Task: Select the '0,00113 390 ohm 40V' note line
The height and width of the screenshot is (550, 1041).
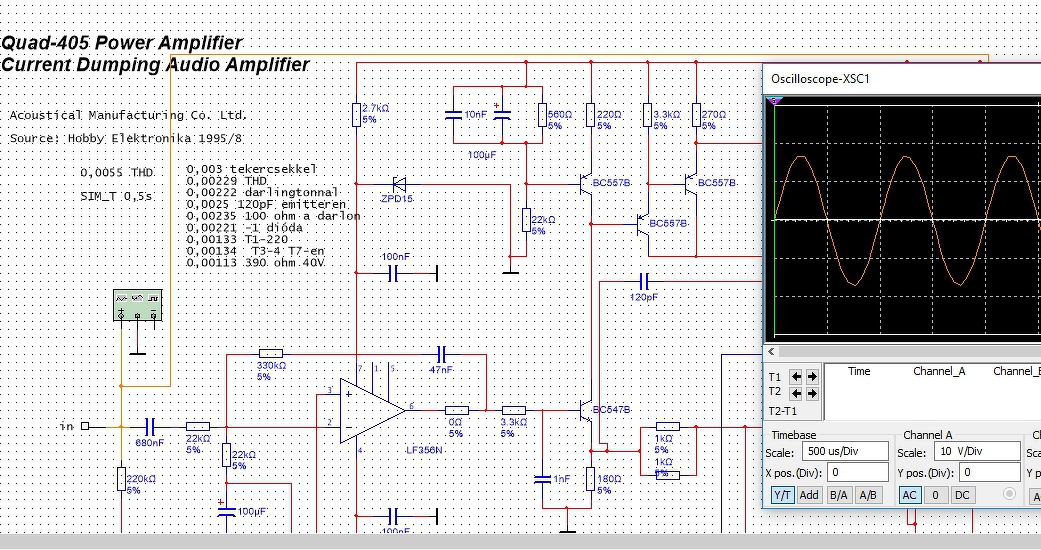Action: [x=256, y=262]
